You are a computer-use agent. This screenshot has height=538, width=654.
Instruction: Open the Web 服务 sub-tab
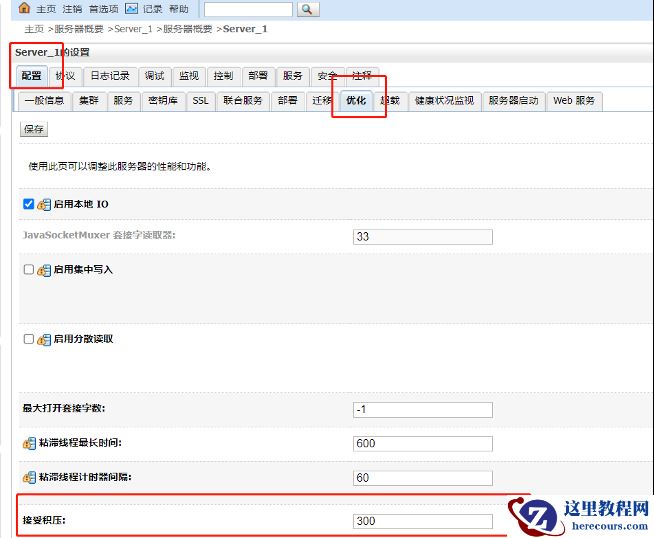tap(574, 101)
